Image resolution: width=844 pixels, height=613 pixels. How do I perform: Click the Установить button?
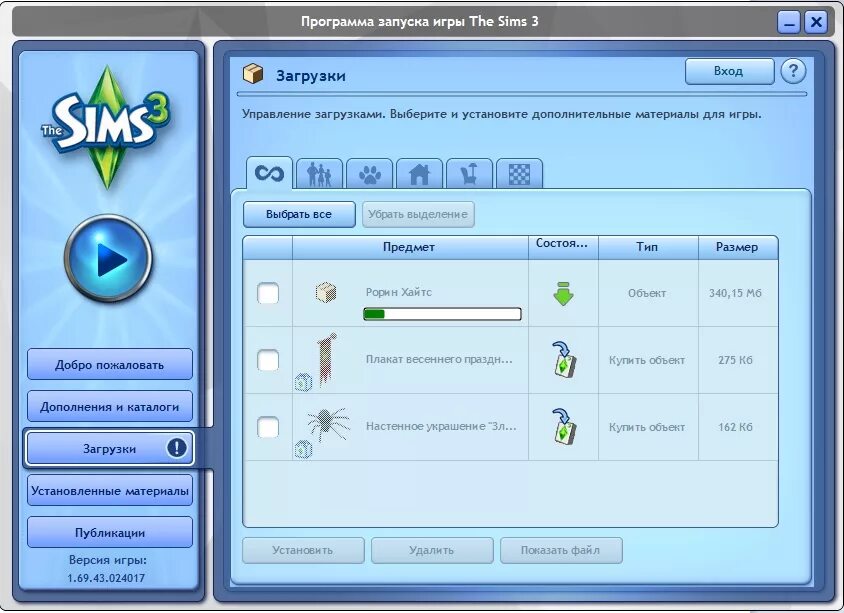tap(303, 550)
